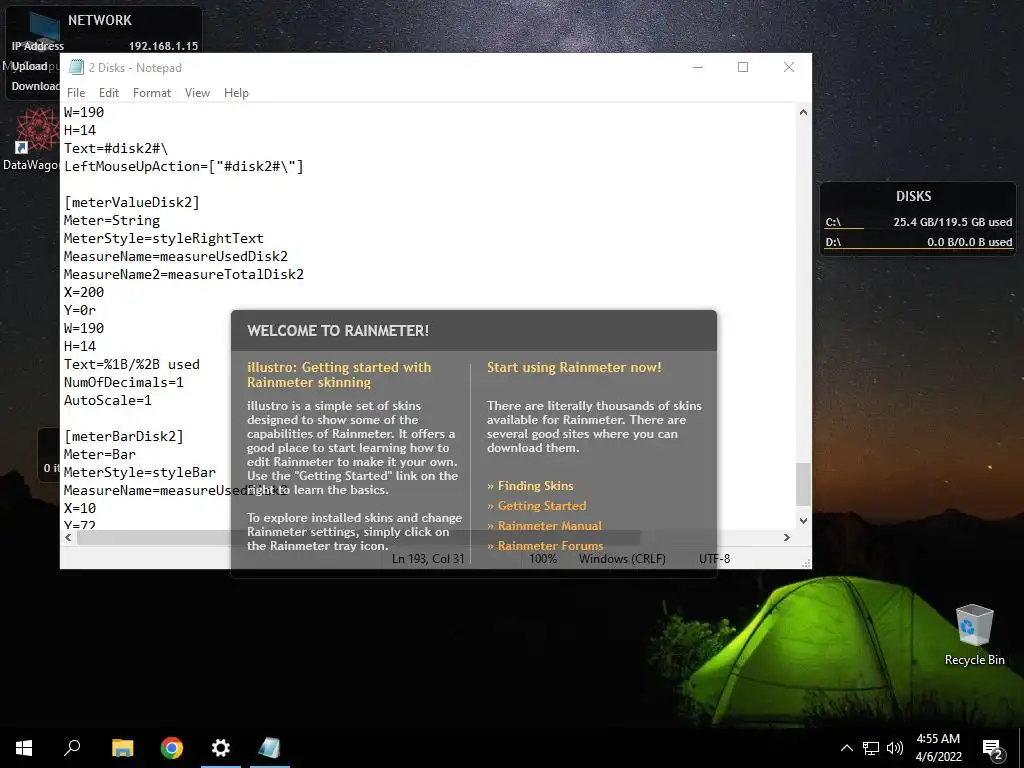The image size is (1024, 768).
Task: Open the Format menu in Notepad
Action: [152, 93]
